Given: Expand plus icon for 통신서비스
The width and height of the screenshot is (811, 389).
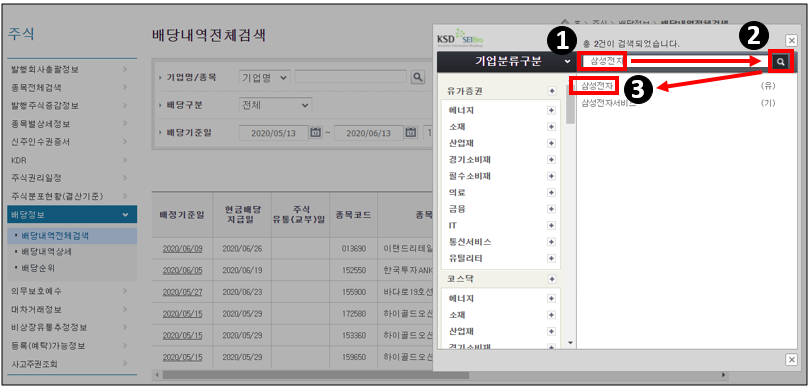Looking at the screenshot, I should (551, 242).
